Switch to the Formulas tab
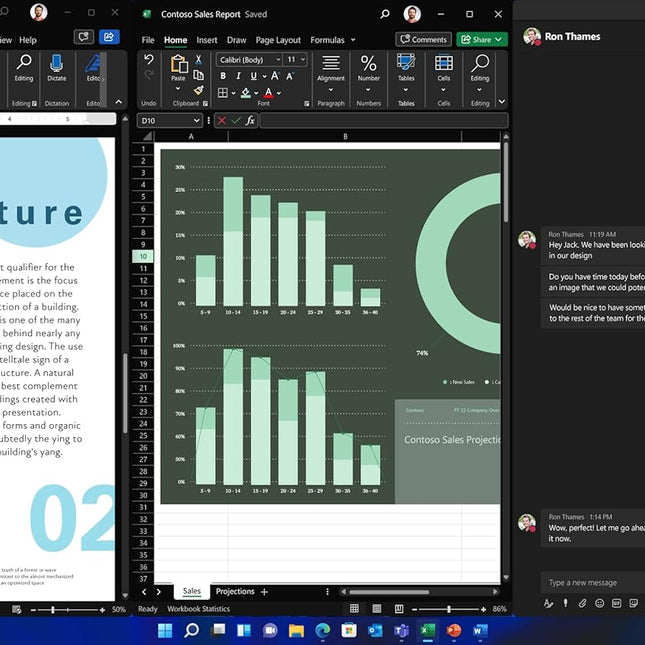This screenshot has width=645, height=645. point(327,40)
